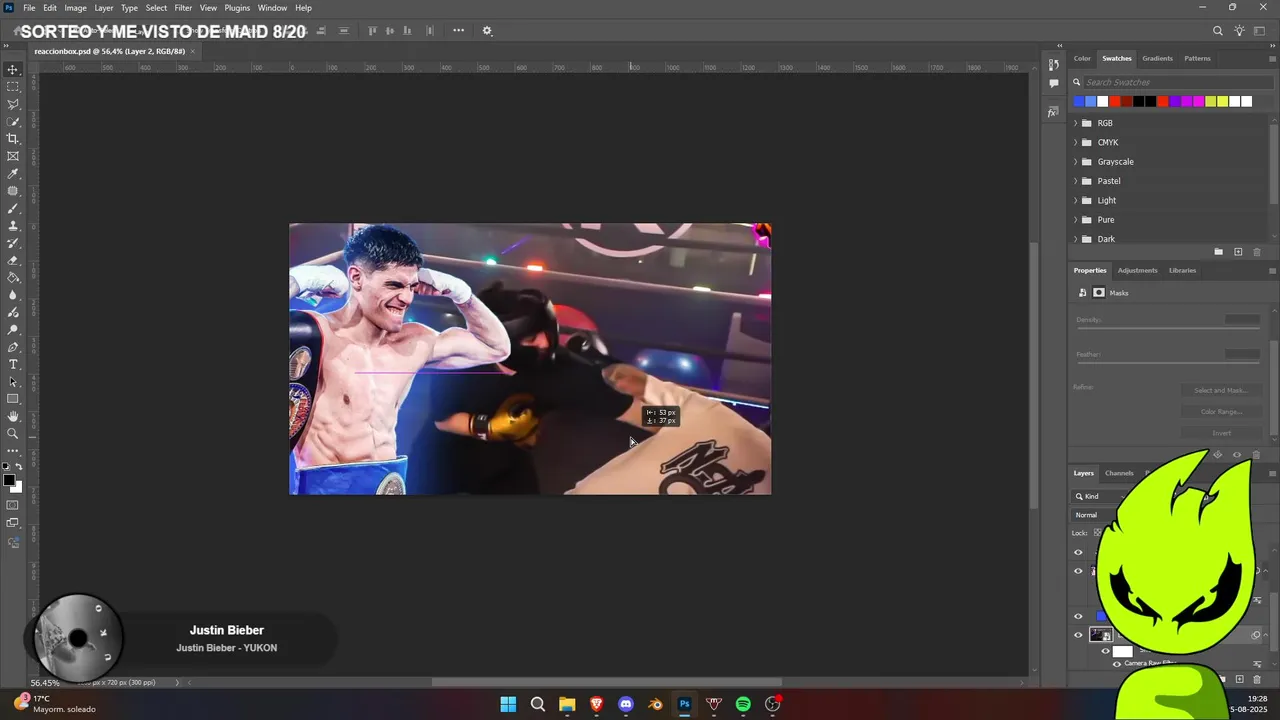Select the Lasso tool

[13, 104]
